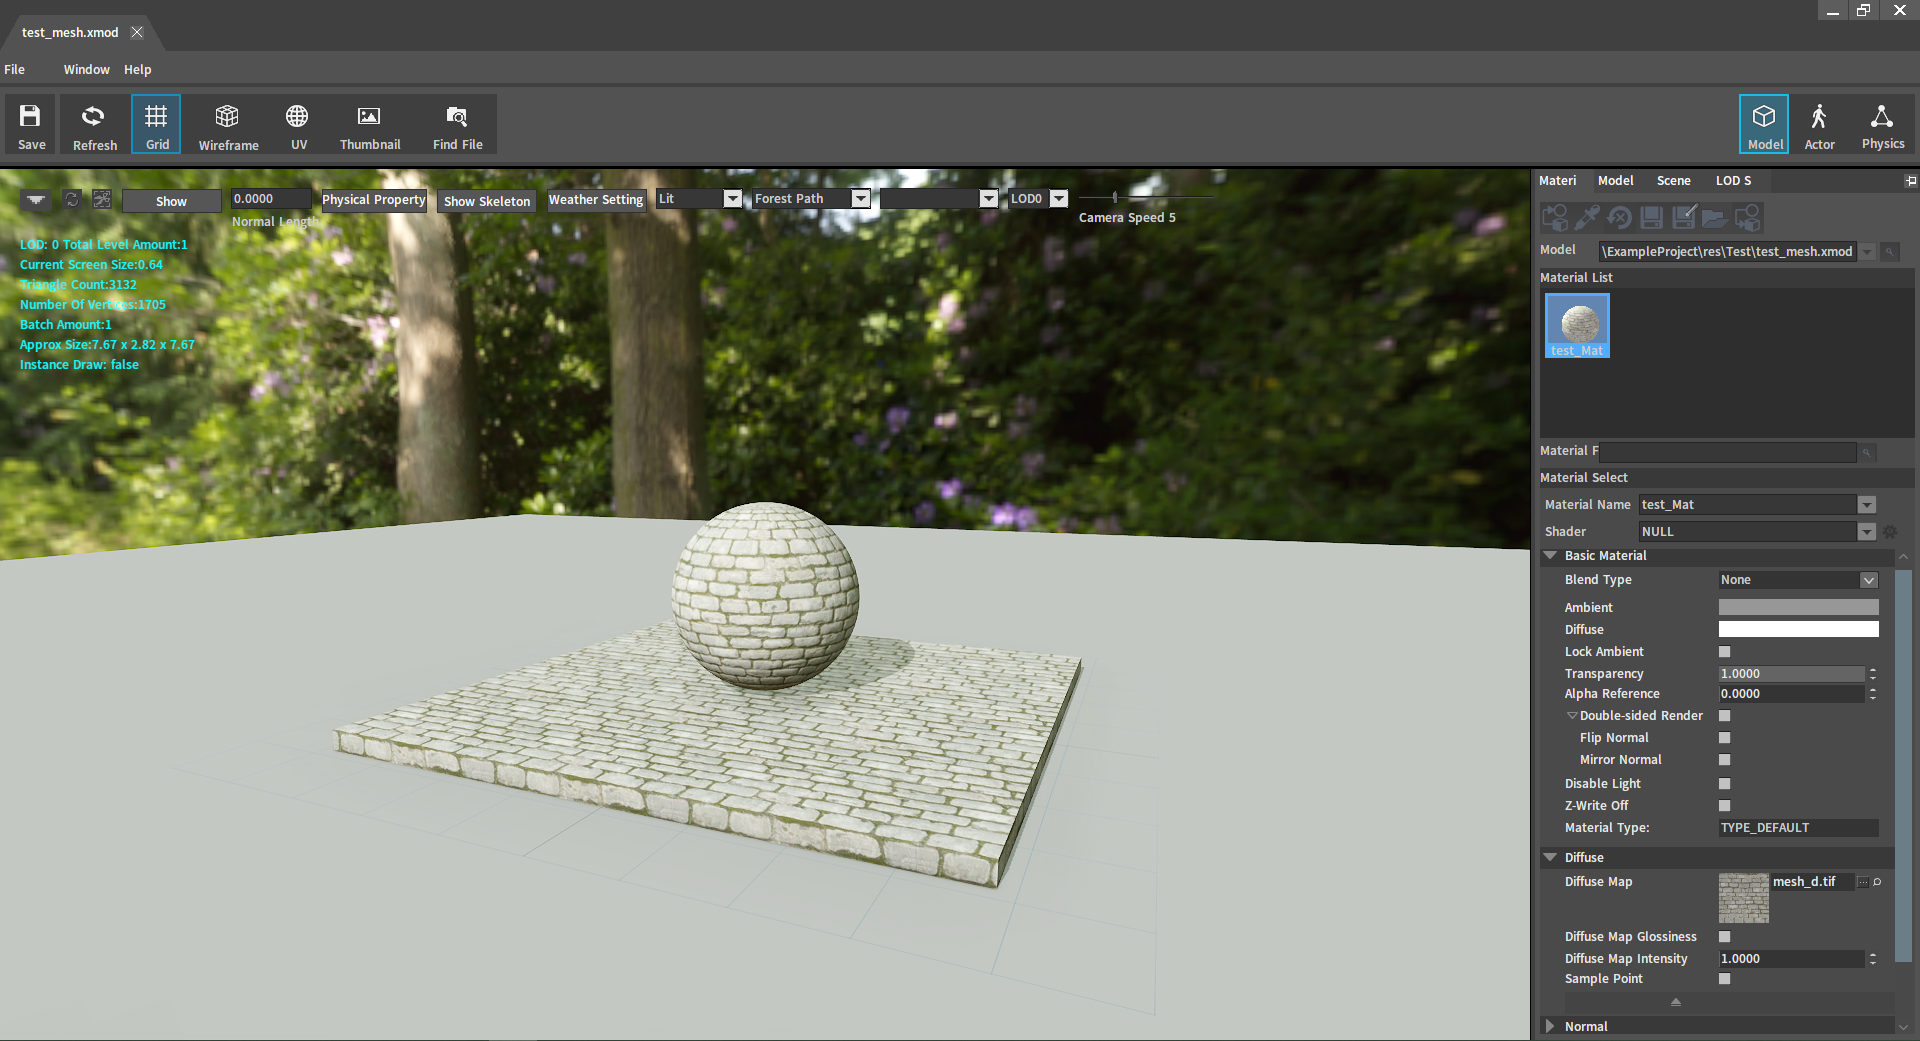Screen dimensions: 1920x1041
Task: Open Weather Setting button
Action: pos(595,200)
